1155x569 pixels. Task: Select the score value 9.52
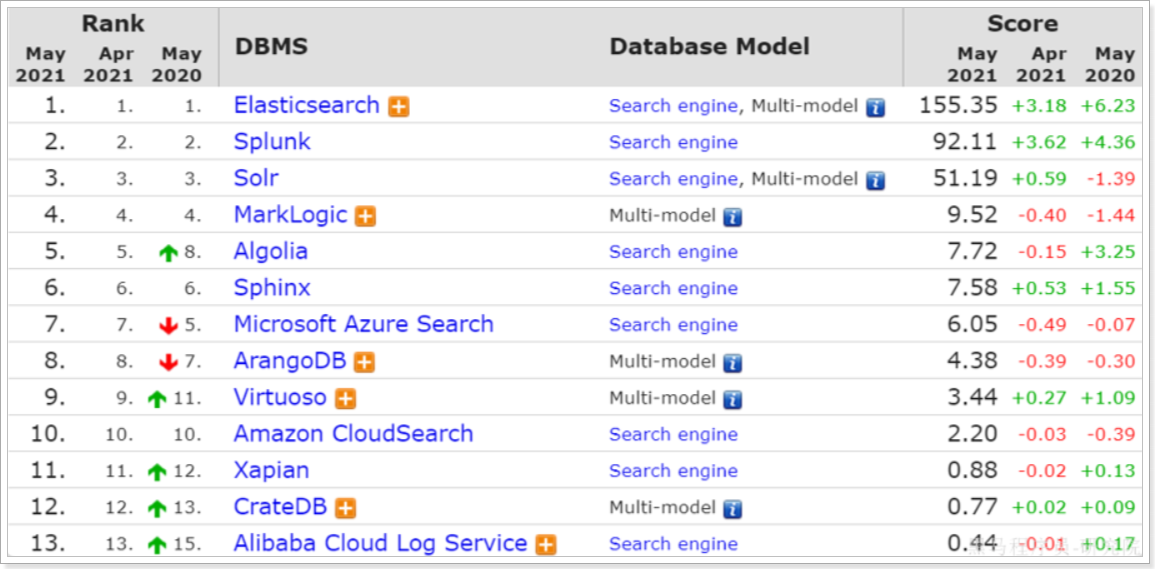pos(970,215)
